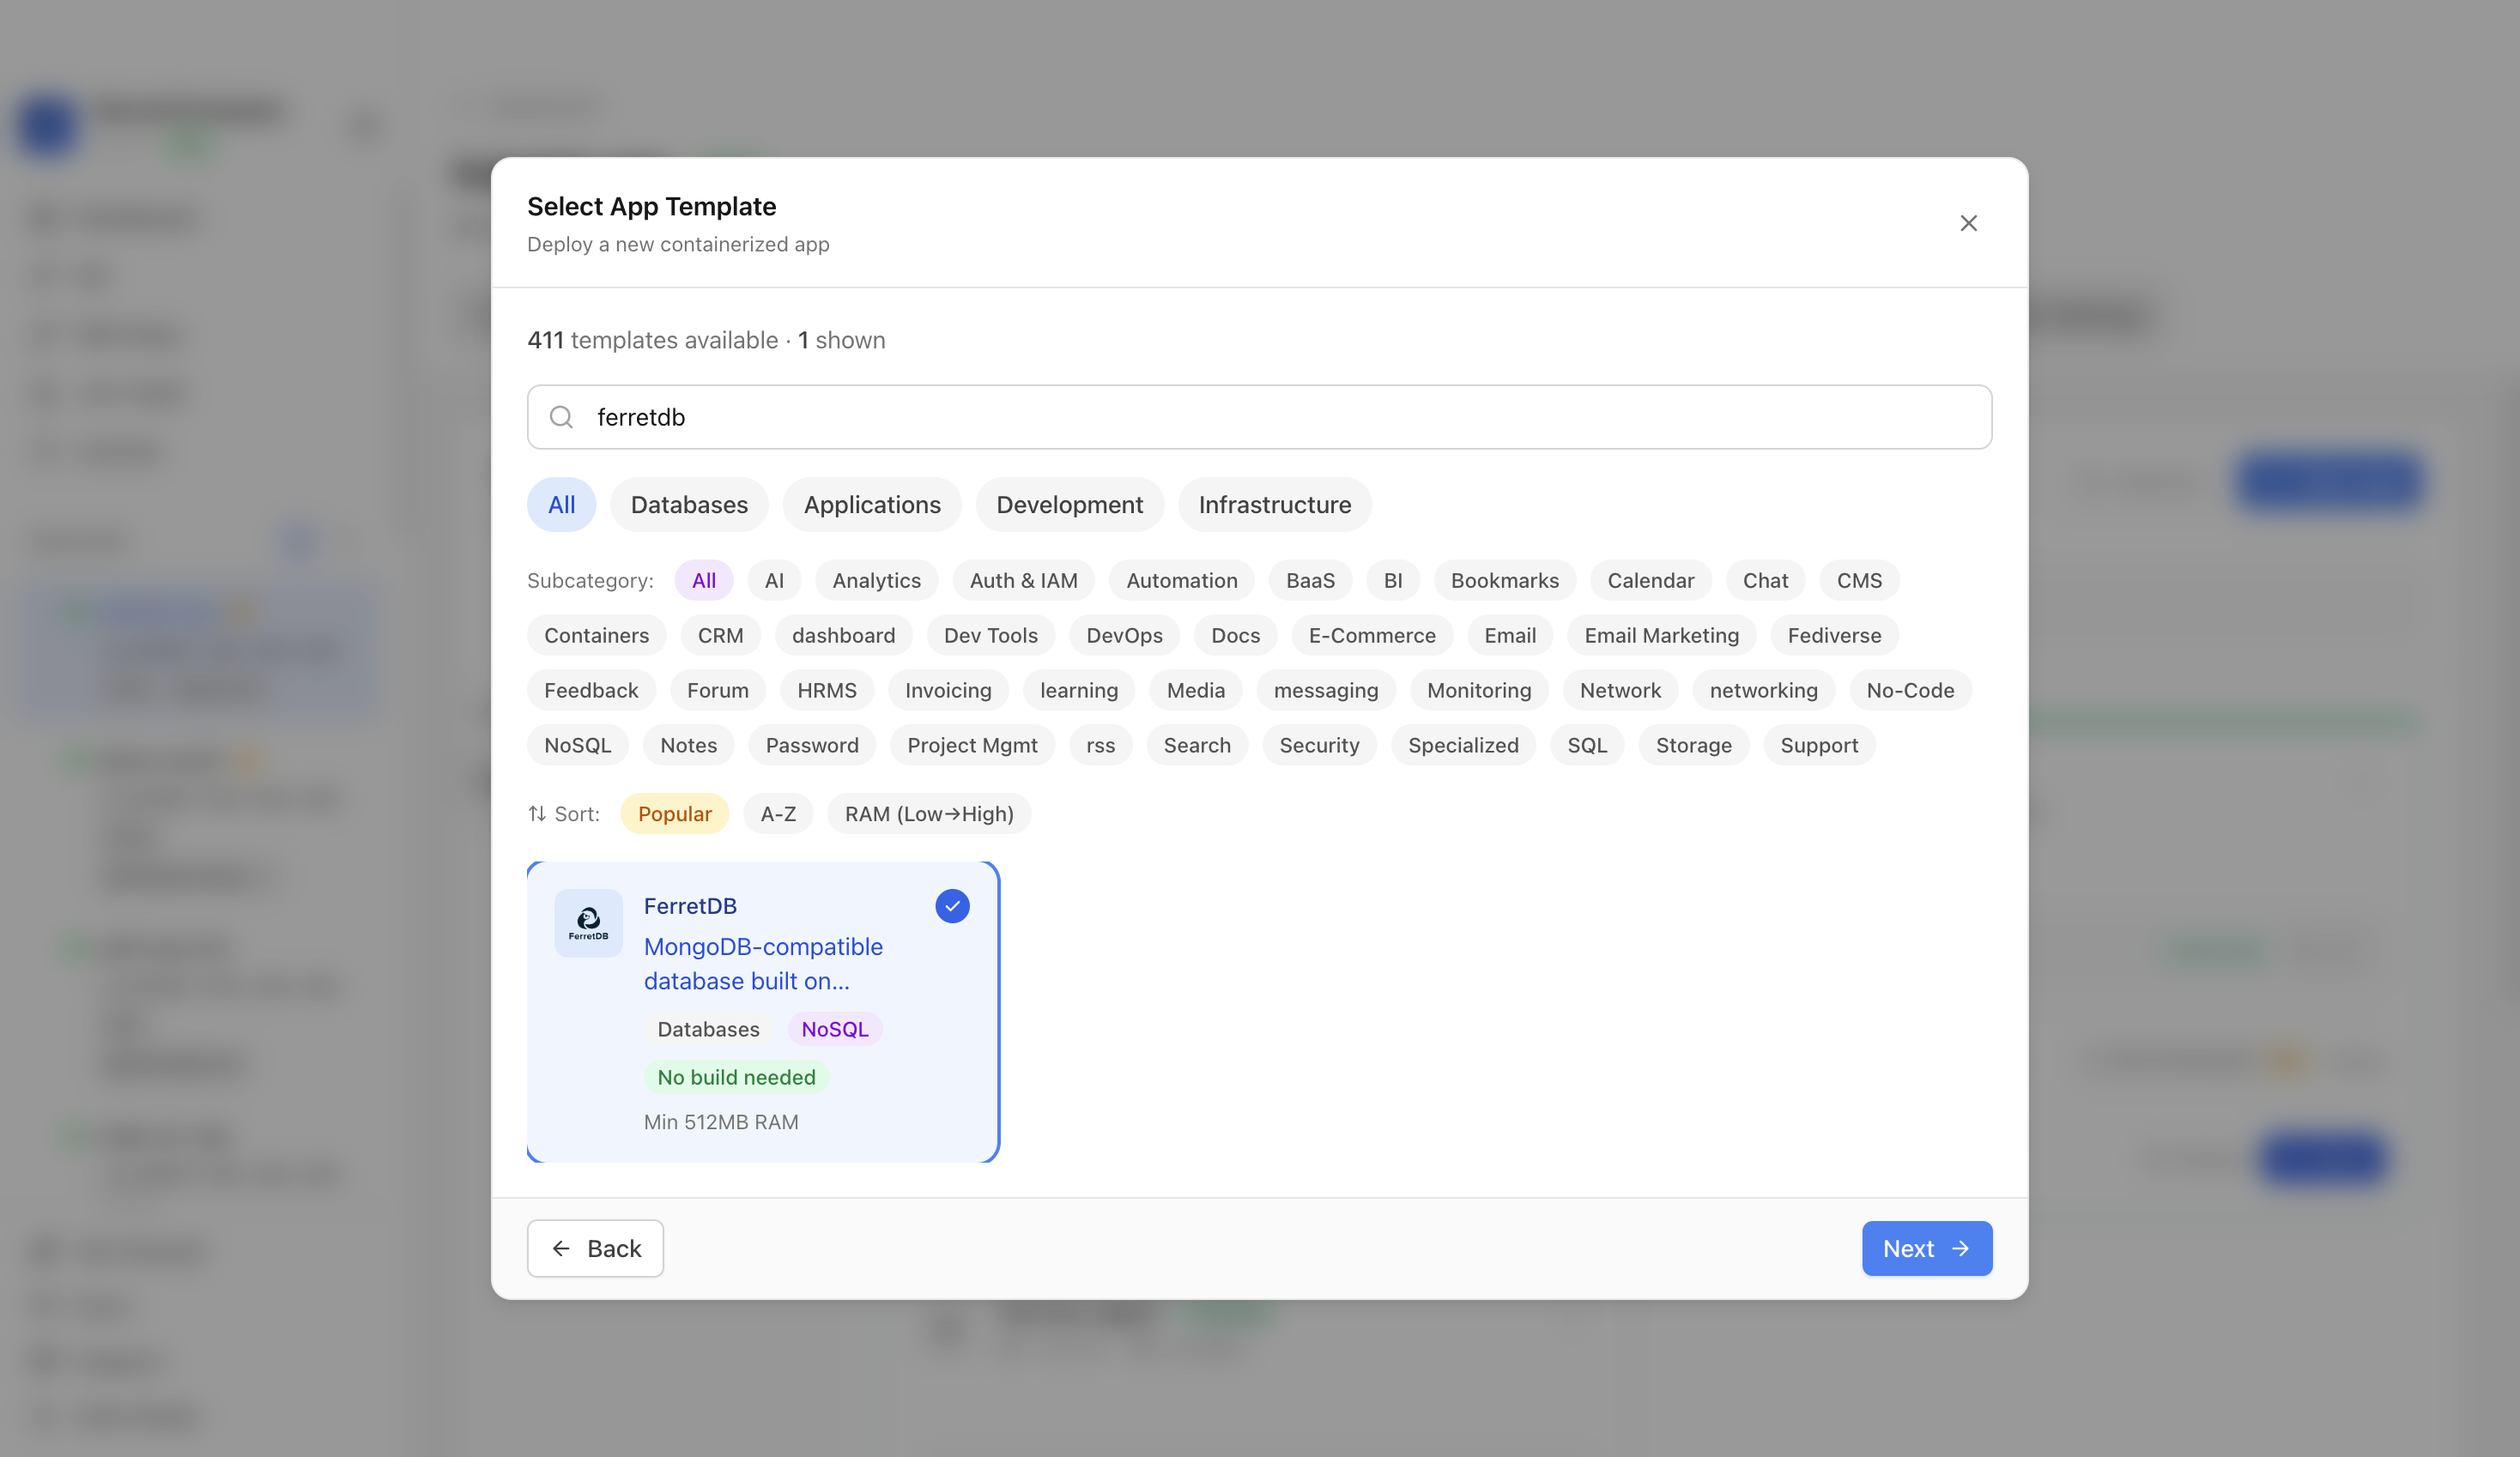Click the sort arrows icon

(537, 814)
